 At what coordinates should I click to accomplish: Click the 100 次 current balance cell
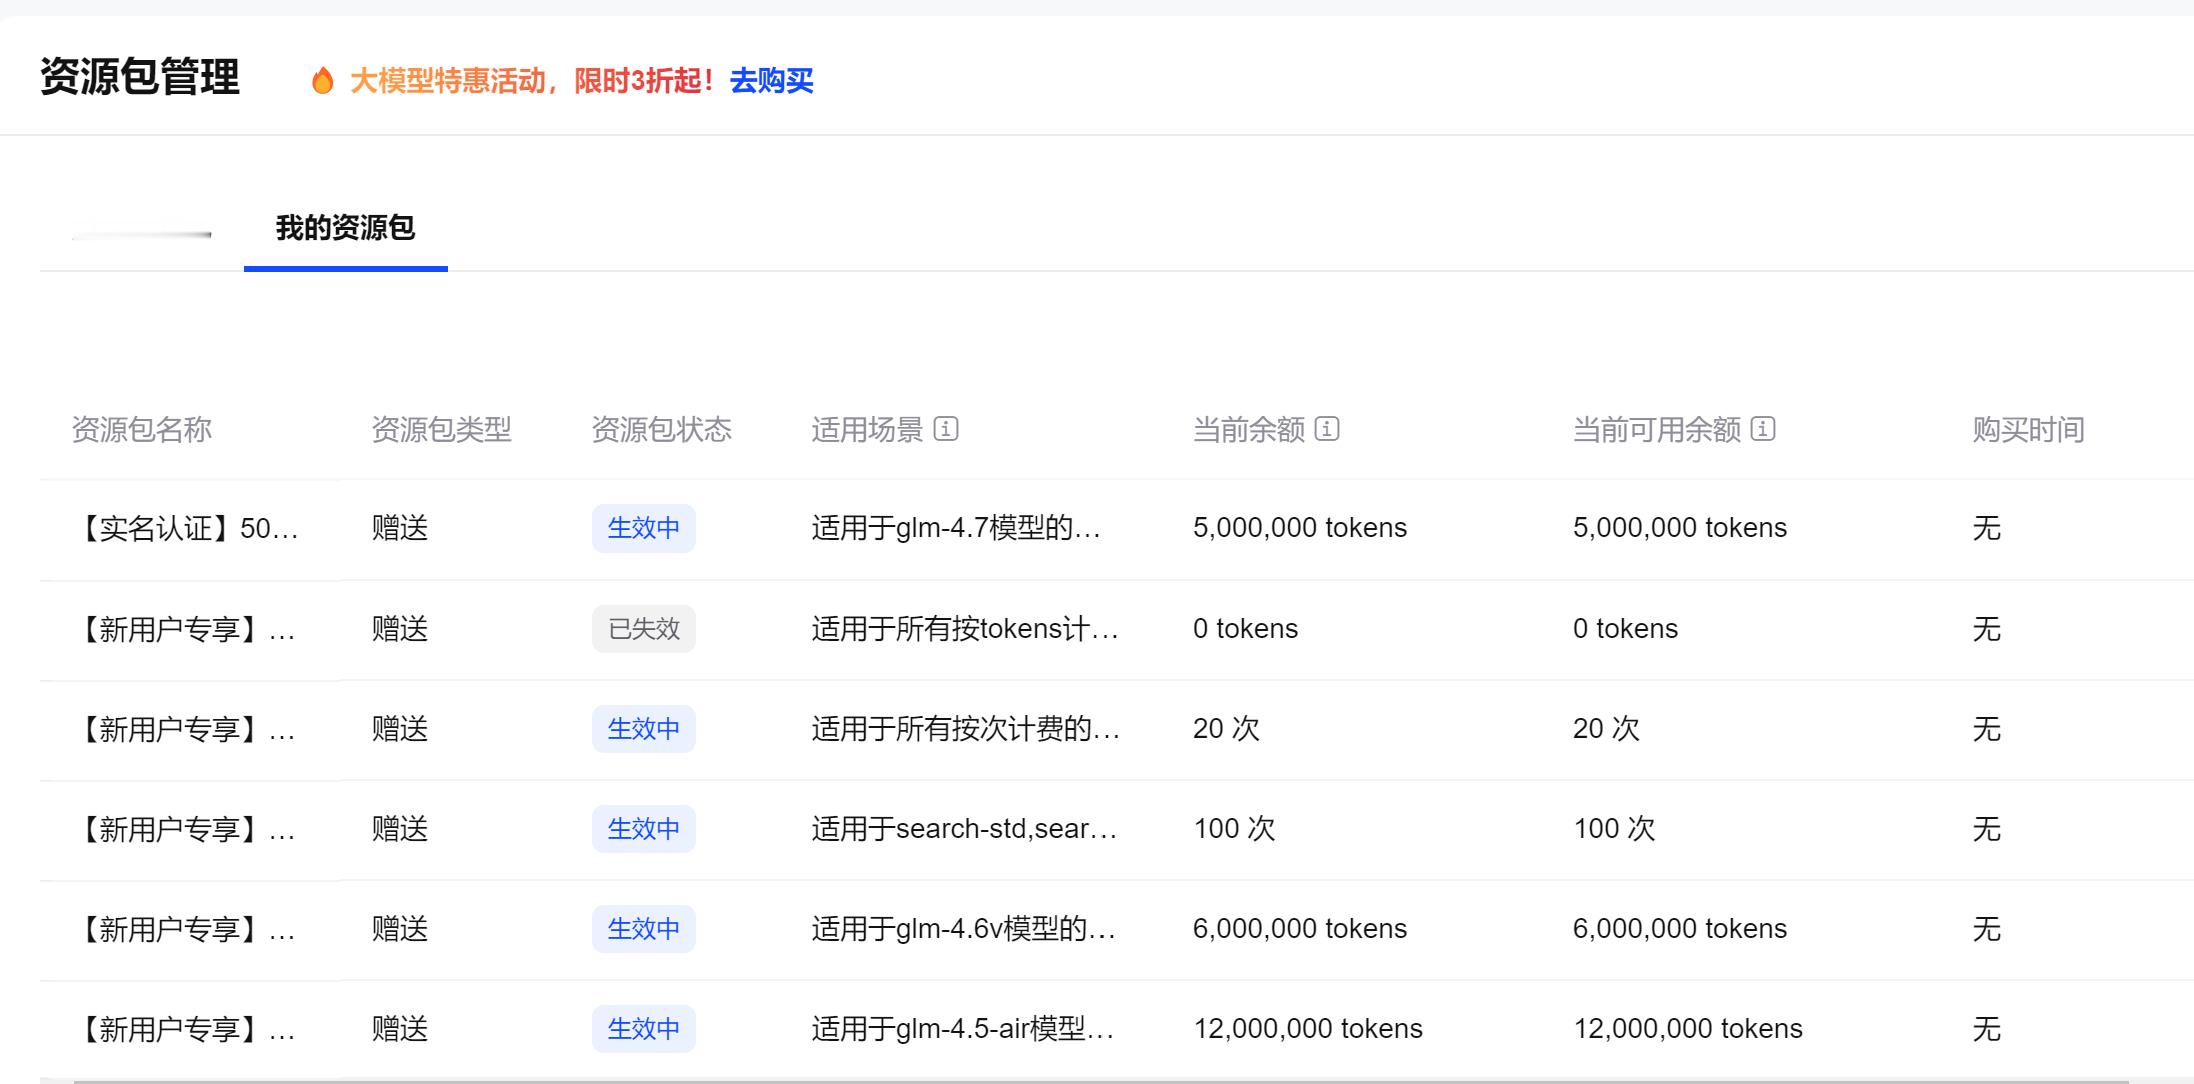click(x=1234, y=829)
